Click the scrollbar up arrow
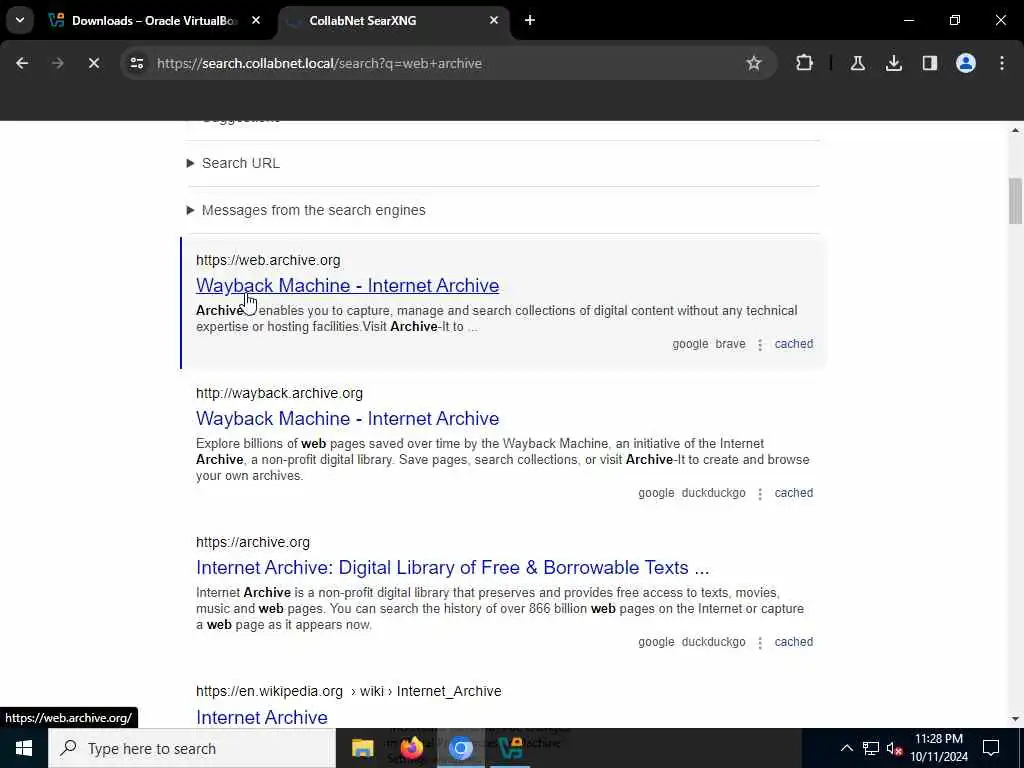 pyautogui.click(x=1015, y=131)
